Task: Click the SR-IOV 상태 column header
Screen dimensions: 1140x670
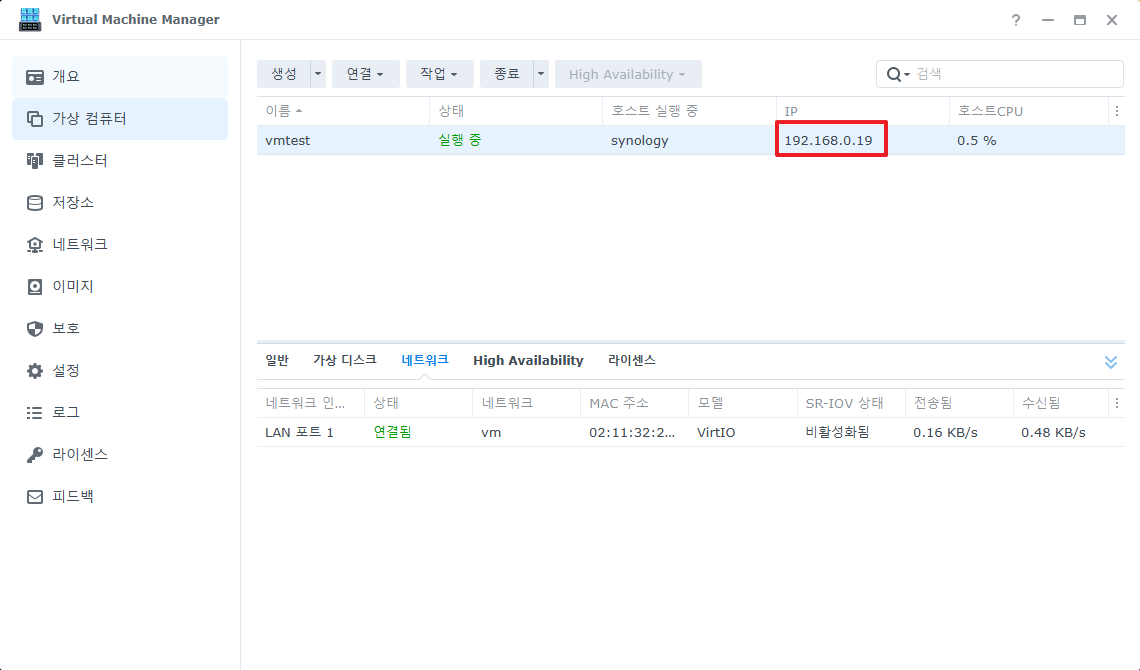Action: click(851, 403)
